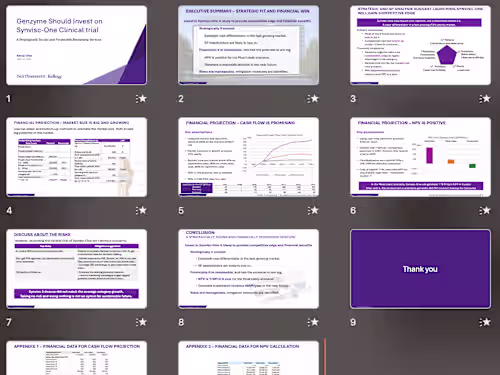The height and width of the screenshot is (375, 500).
Task: Click transition star icon under slide 6
Action: click(485, 210)
